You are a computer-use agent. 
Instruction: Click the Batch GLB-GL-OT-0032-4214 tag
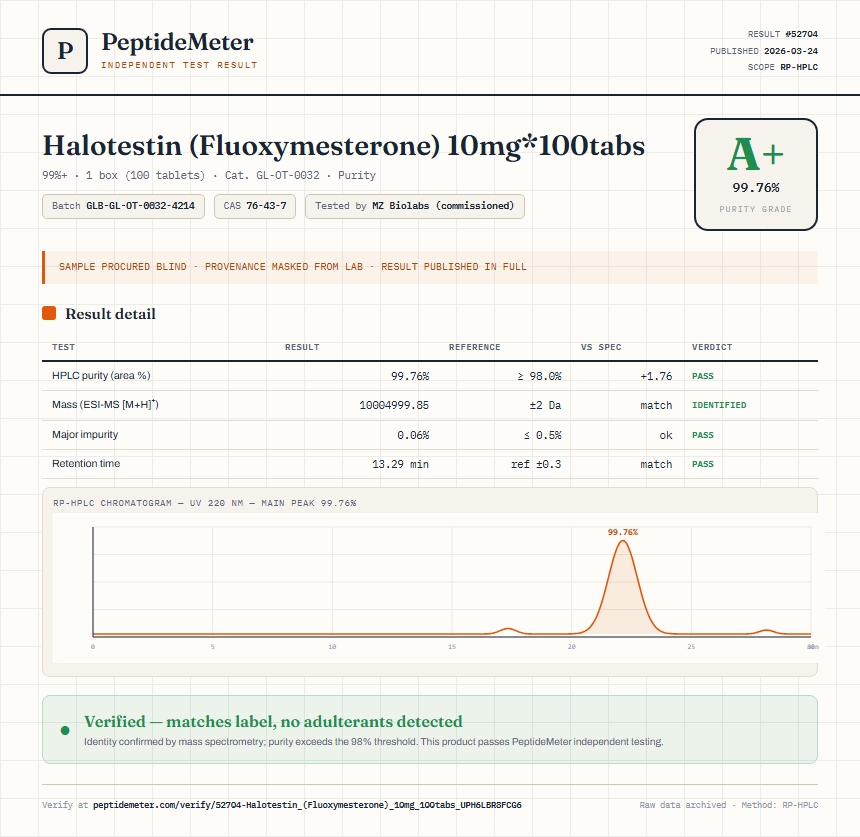pos(123,206)
